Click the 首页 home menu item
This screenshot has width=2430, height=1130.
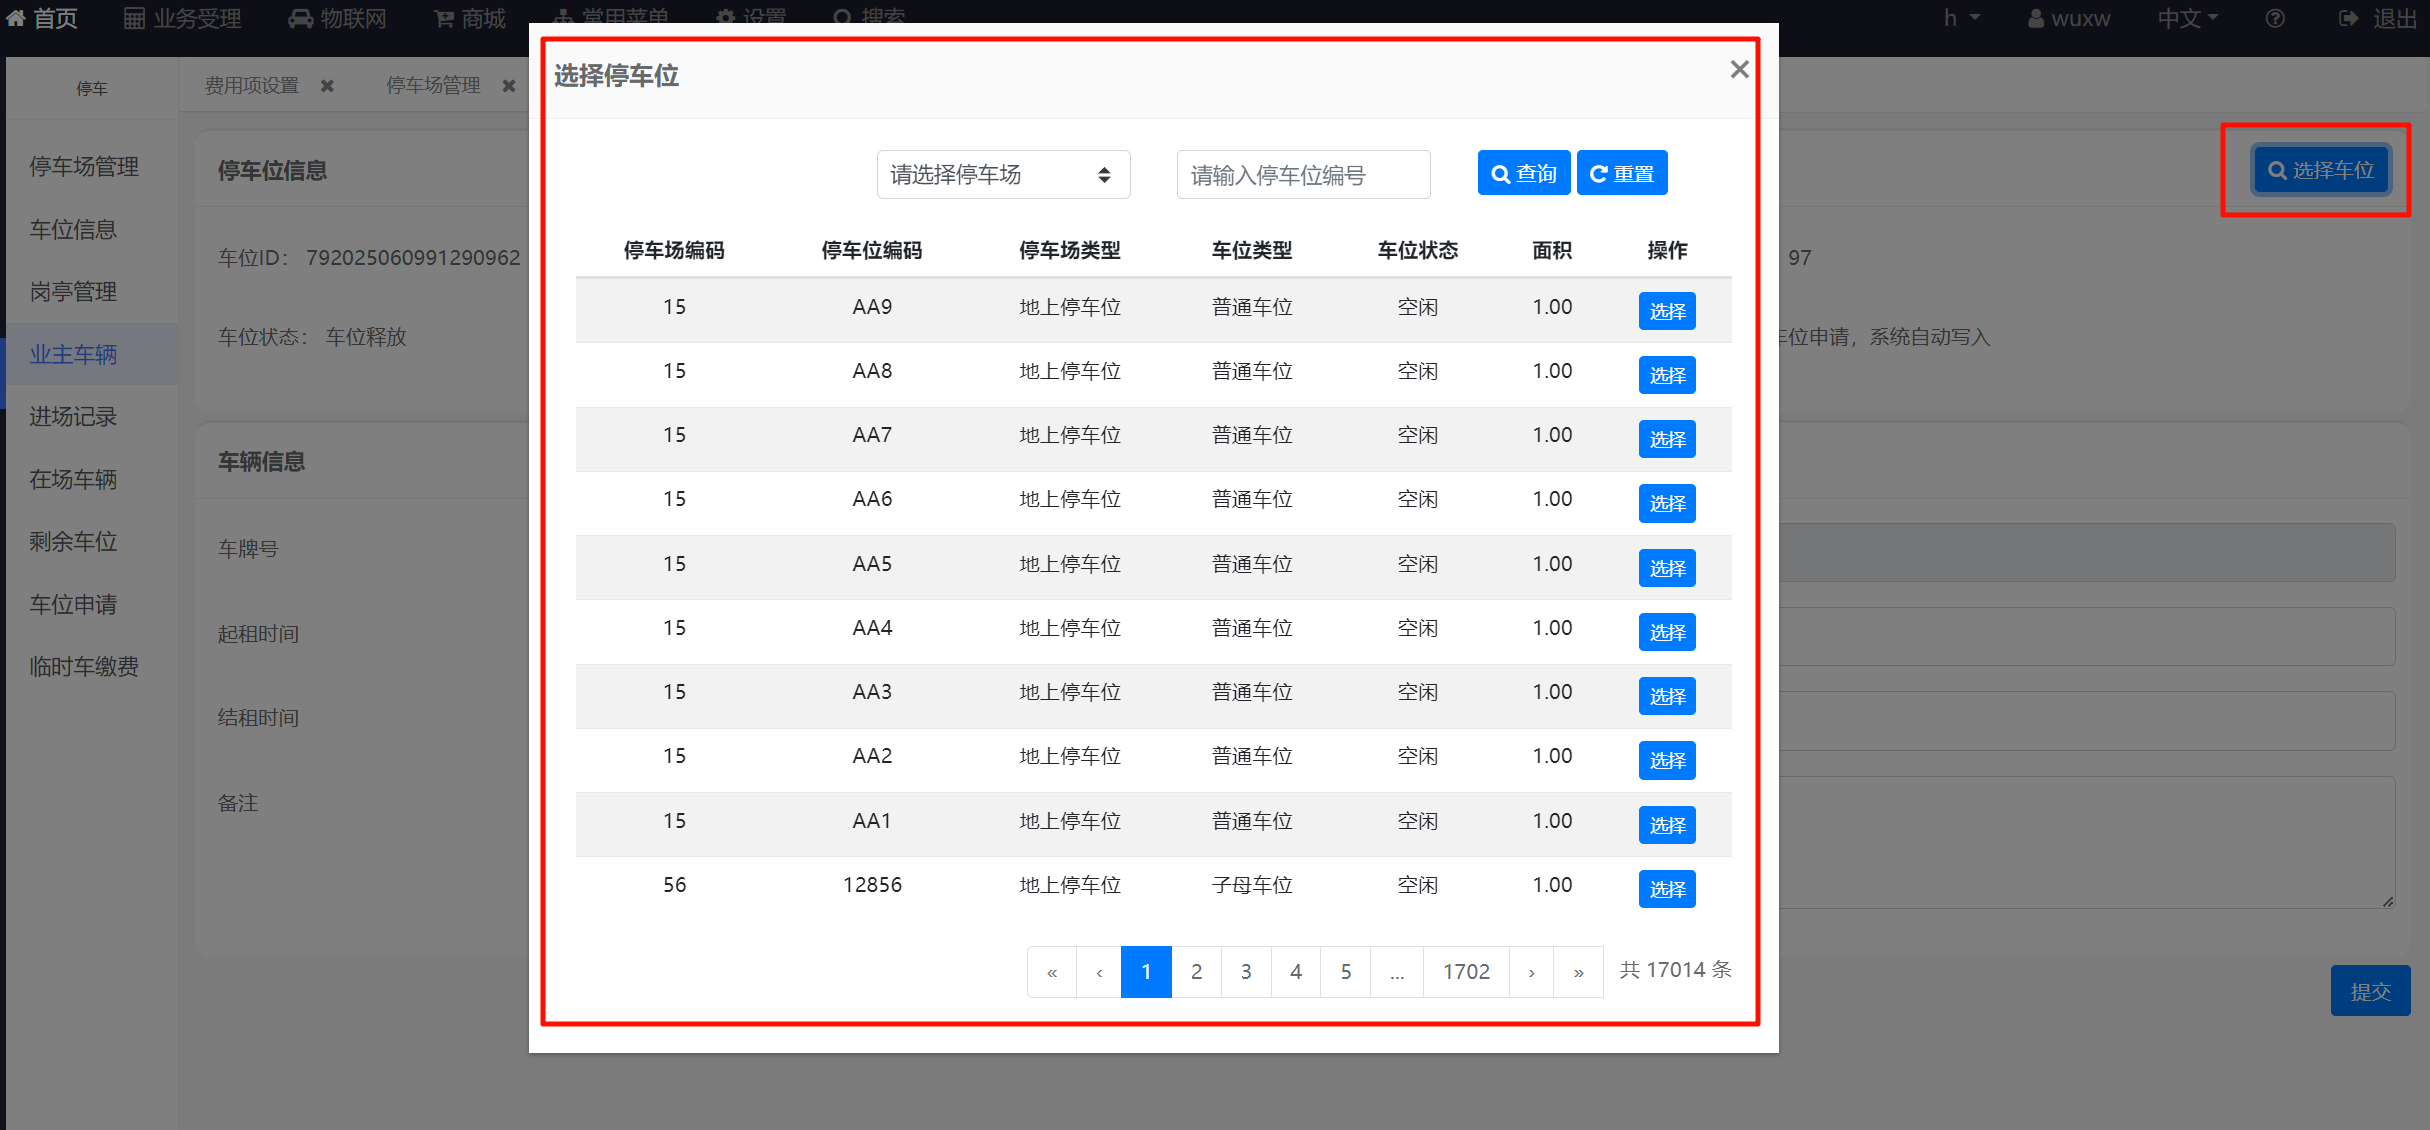coord(42,18)
